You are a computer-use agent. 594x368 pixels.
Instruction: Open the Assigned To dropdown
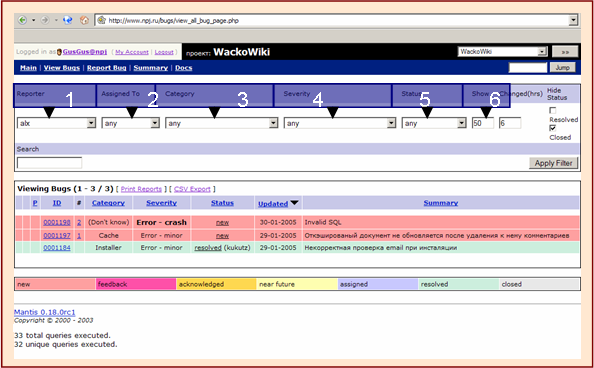coord(130,123)
